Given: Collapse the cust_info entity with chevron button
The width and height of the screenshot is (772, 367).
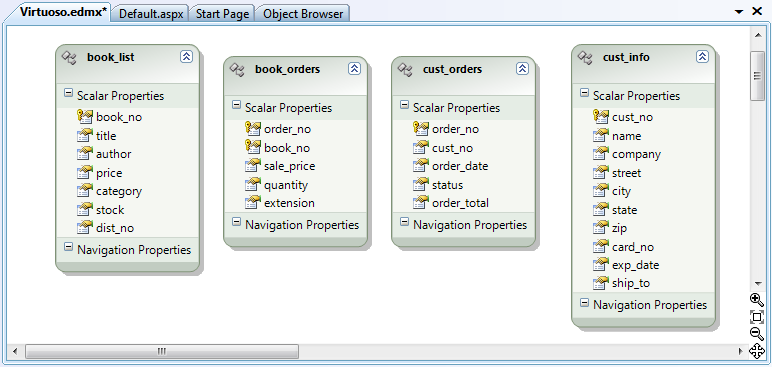Looking at the screenshot, I should 703,57.
